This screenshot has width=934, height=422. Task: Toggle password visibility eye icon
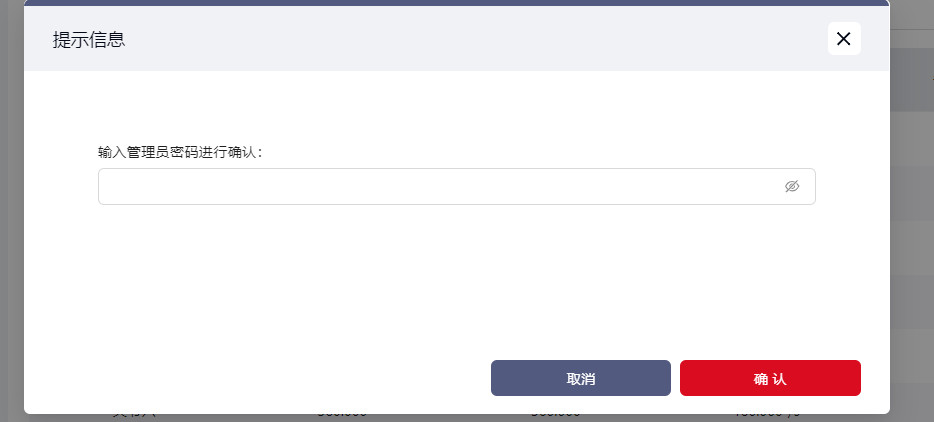(792, 186)
